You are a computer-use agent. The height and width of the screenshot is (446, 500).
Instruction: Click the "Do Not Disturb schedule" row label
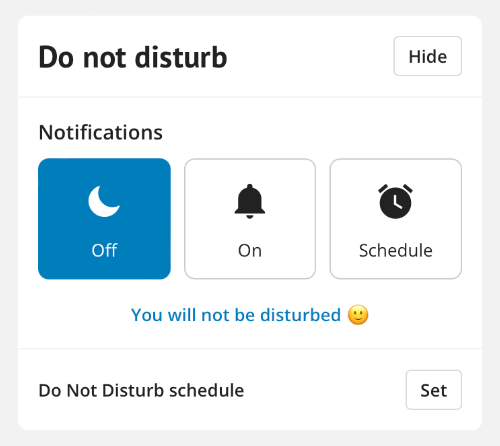(x=141, y=390)
